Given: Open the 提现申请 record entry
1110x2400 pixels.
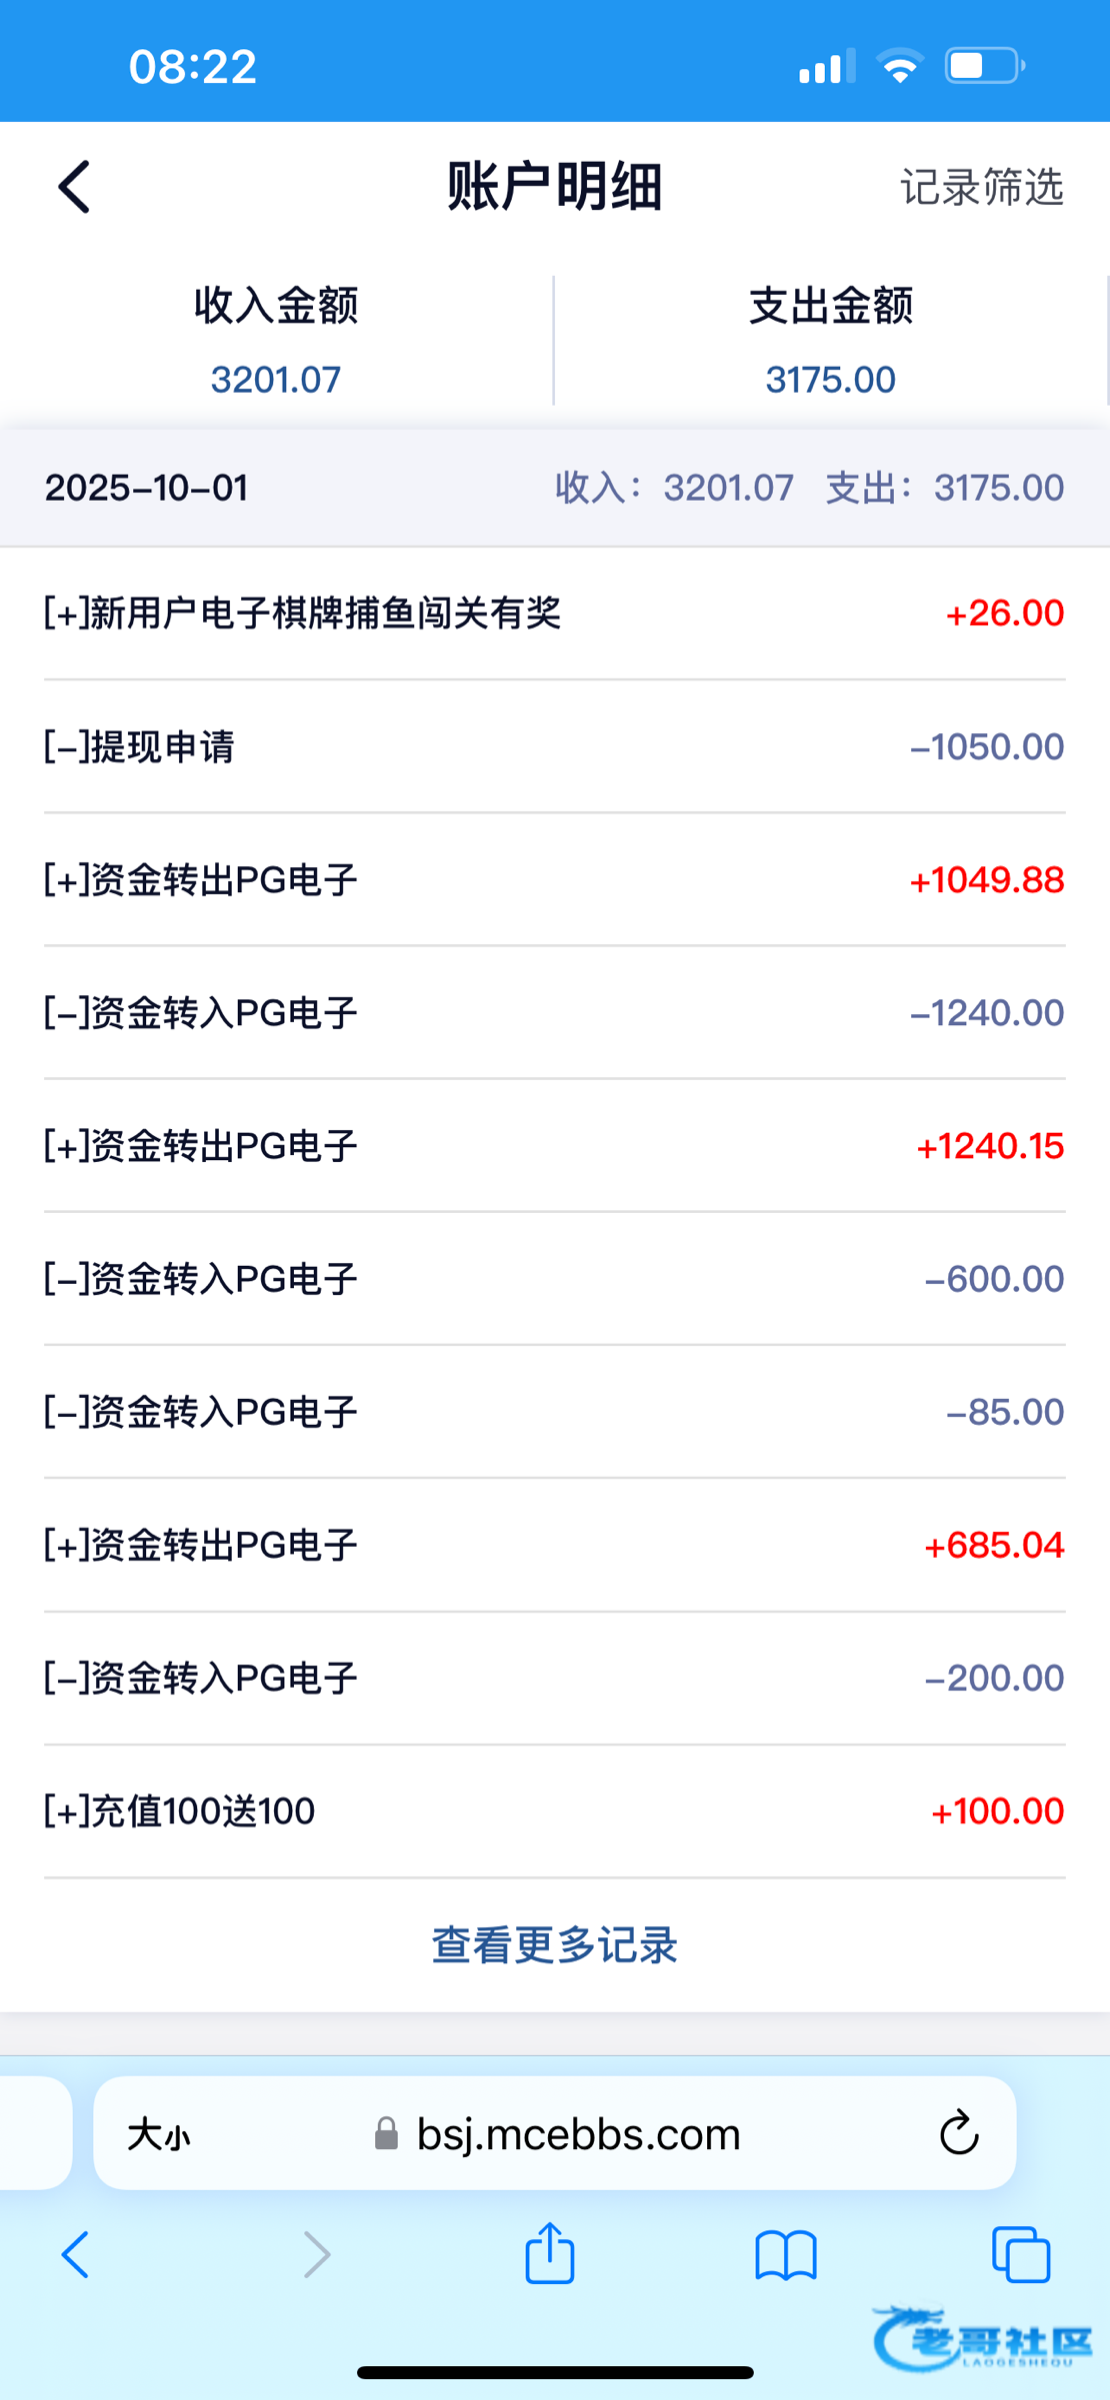Looking at the screenshot, I should point(554,746).
